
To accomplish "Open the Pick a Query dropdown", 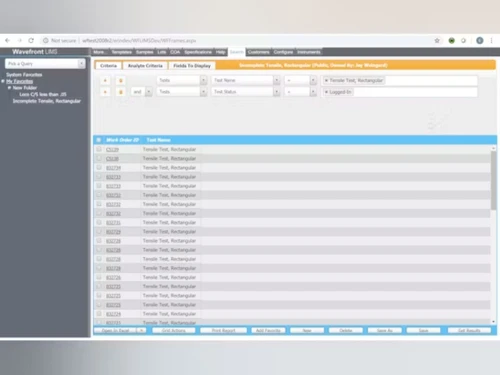I will point(81,64).
